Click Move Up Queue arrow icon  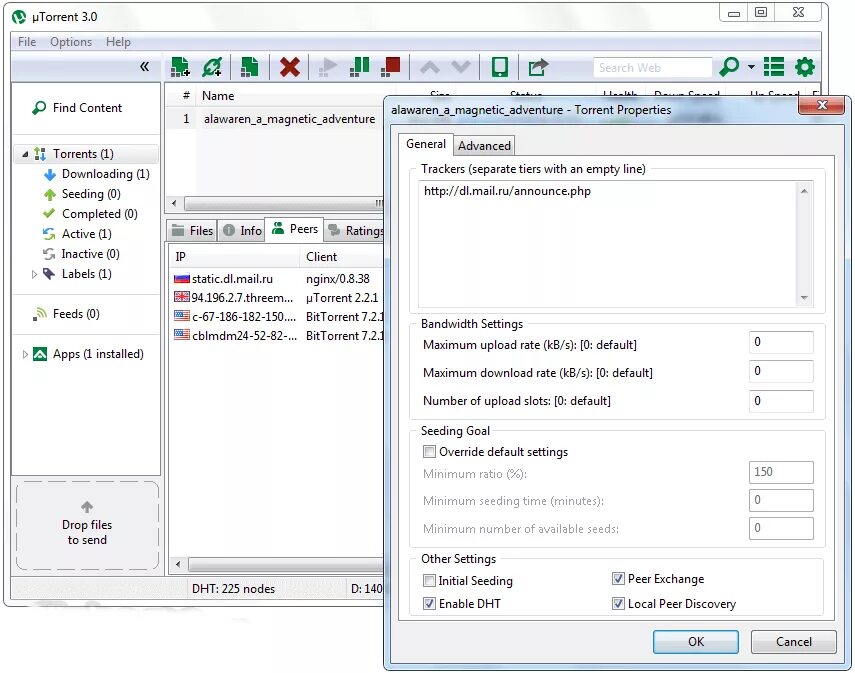430,67
